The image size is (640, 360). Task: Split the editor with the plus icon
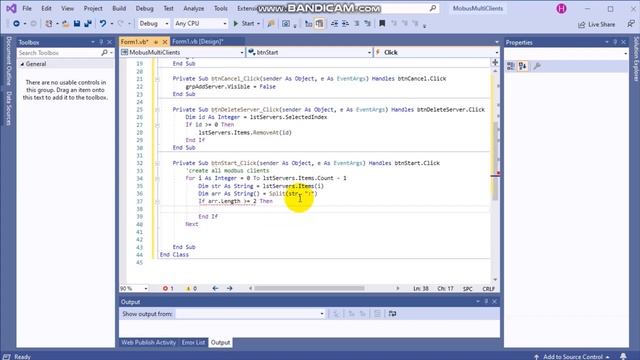click(x=495, y=62)
